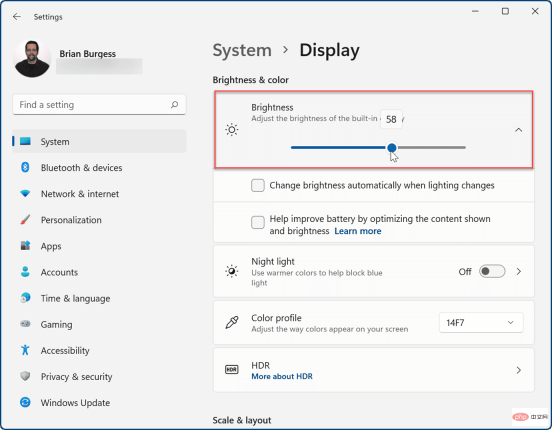
Task: Open Windows Update page
Action: click(99, 402)
